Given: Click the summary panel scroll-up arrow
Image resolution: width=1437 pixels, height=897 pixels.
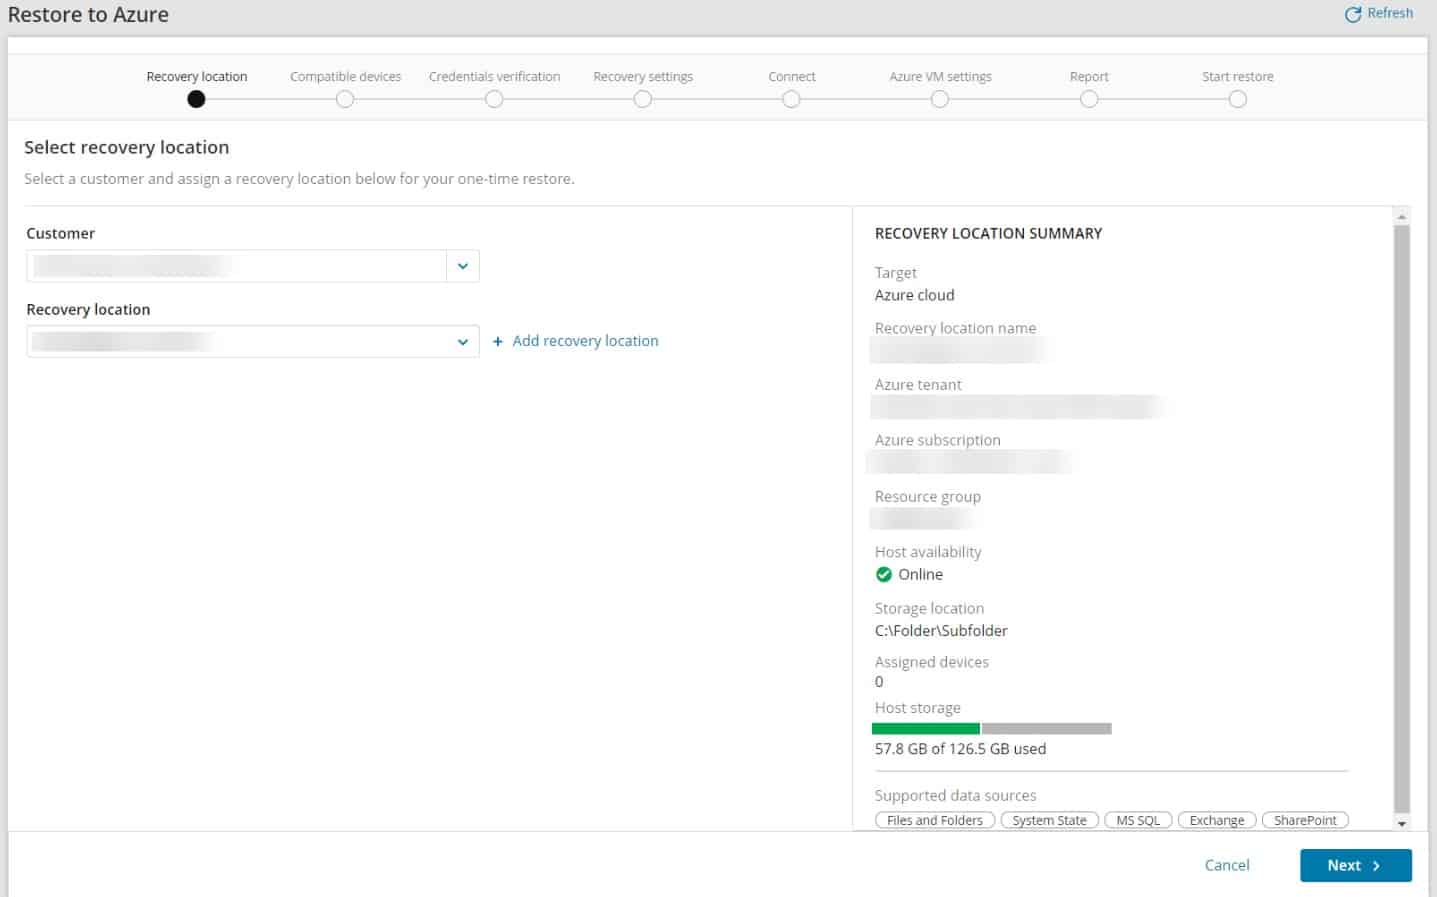Looking at the screenshot, I should click(x=1402, y=216).
